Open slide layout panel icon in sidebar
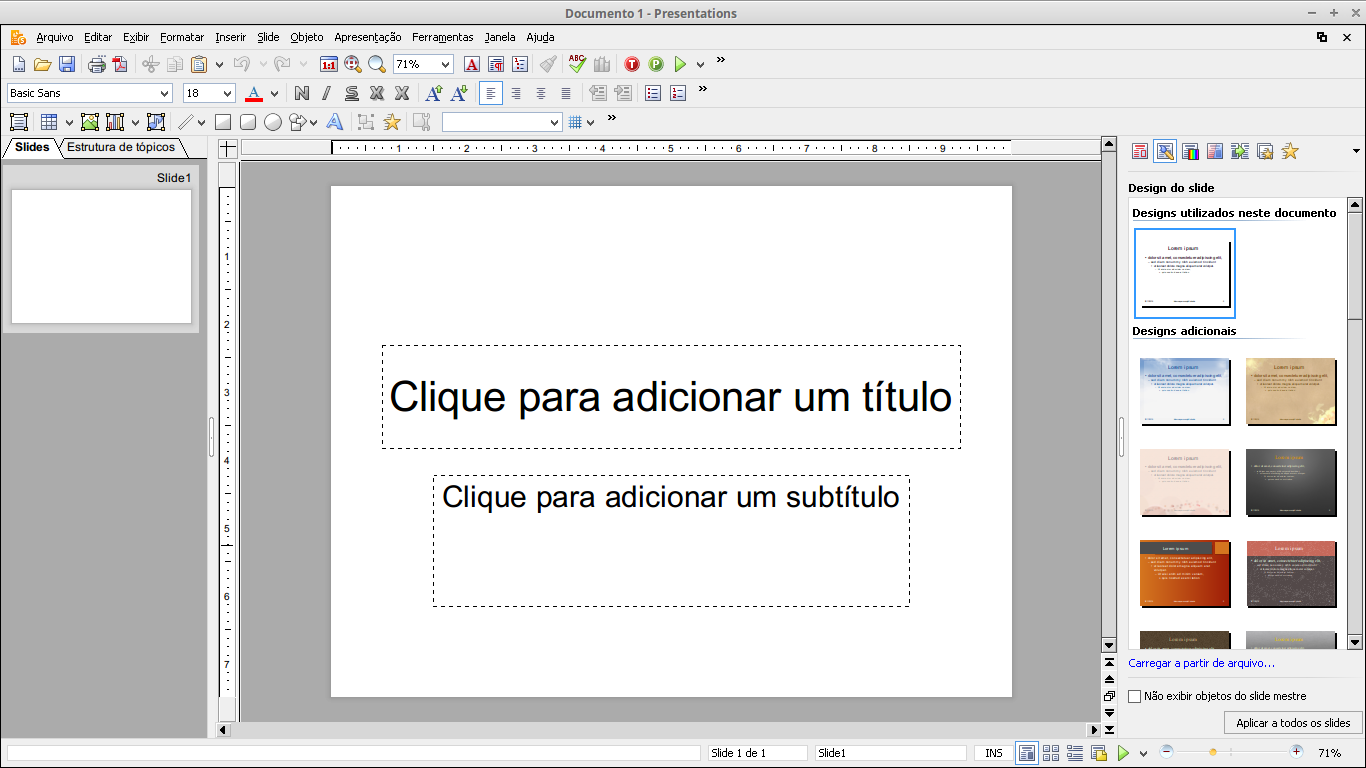The height and width of the screenshot is (768, 1366). (1139, 151)
